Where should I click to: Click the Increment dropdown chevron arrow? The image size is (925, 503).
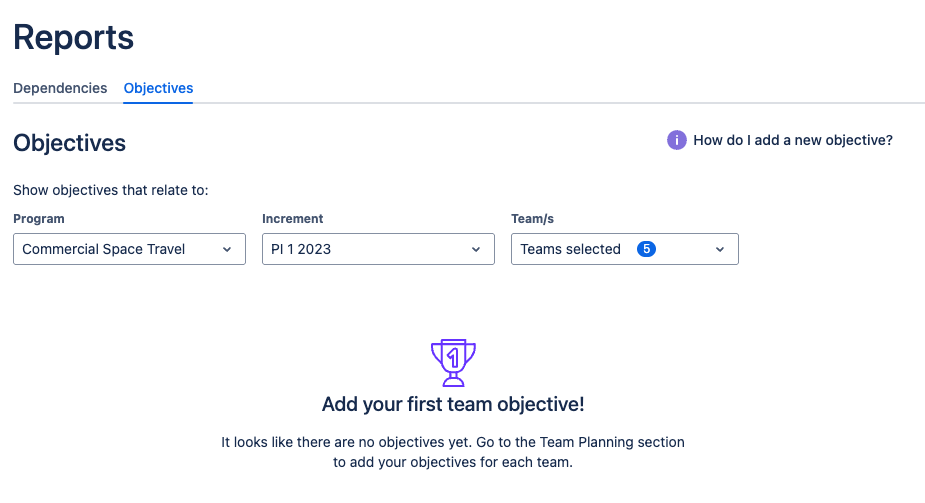click(476, 249)
